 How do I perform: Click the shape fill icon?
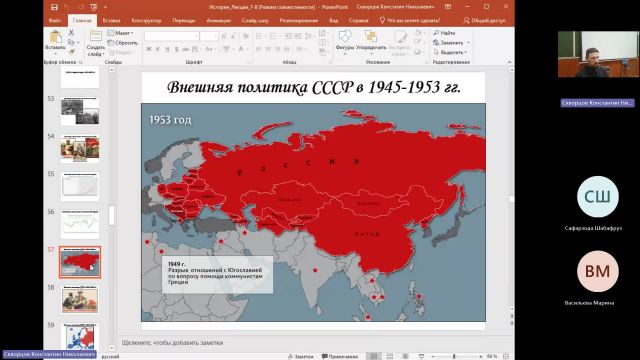(418, 32)
